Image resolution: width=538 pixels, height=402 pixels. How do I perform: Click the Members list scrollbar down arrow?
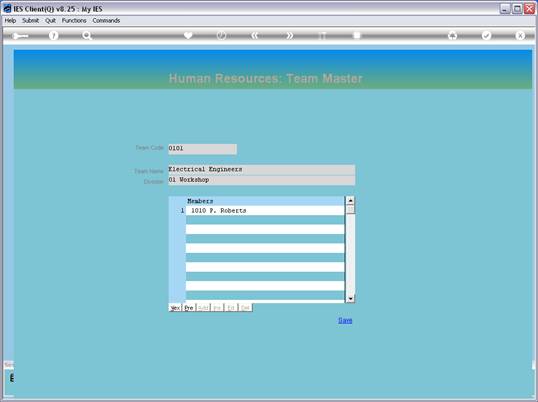coord(350,298)
